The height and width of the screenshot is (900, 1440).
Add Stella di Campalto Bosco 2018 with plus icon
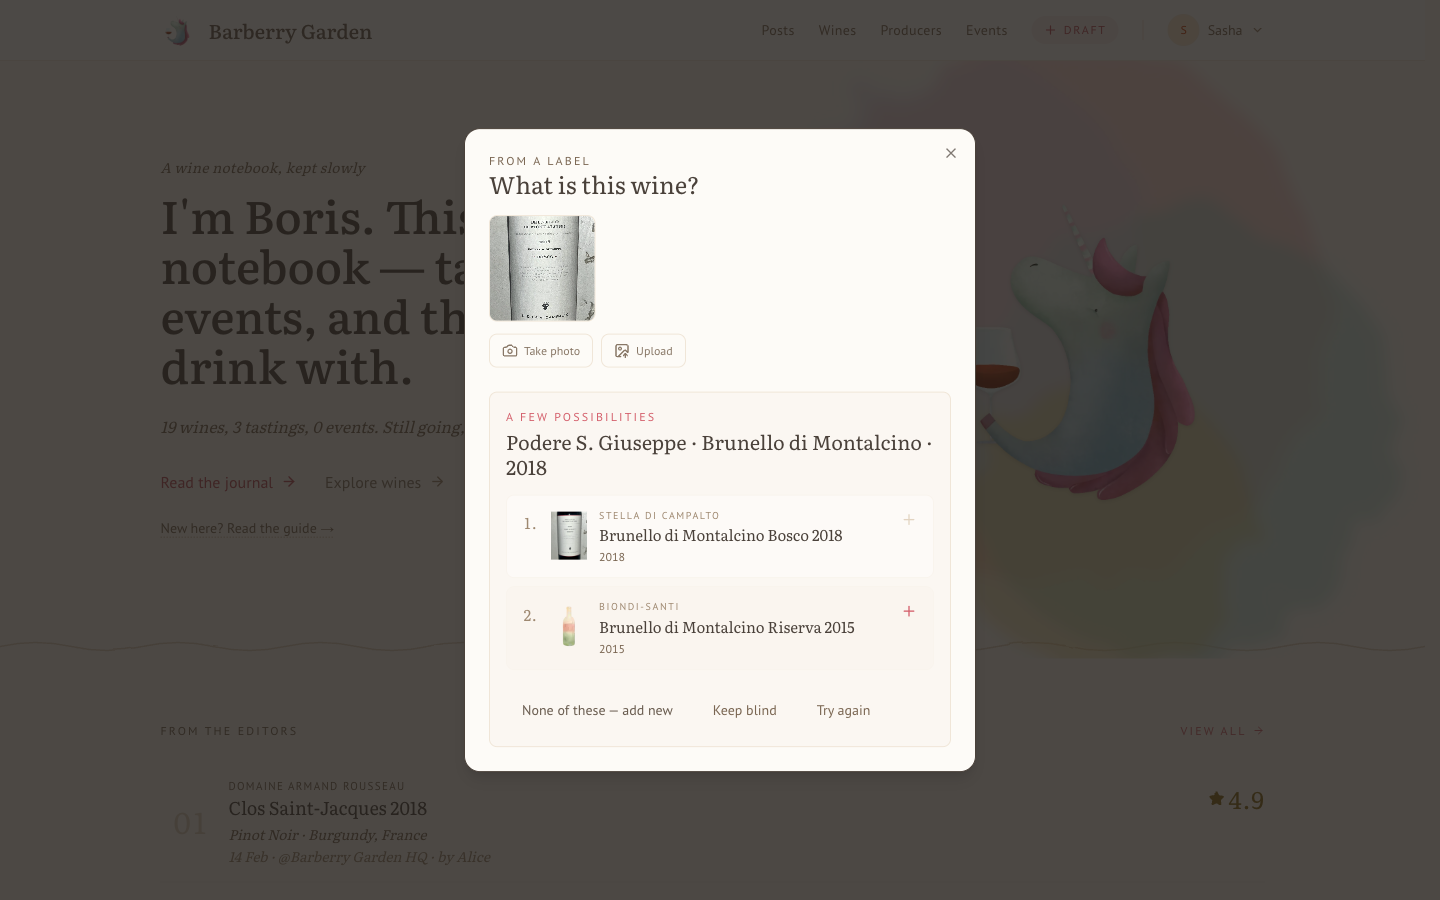(909, 520)
